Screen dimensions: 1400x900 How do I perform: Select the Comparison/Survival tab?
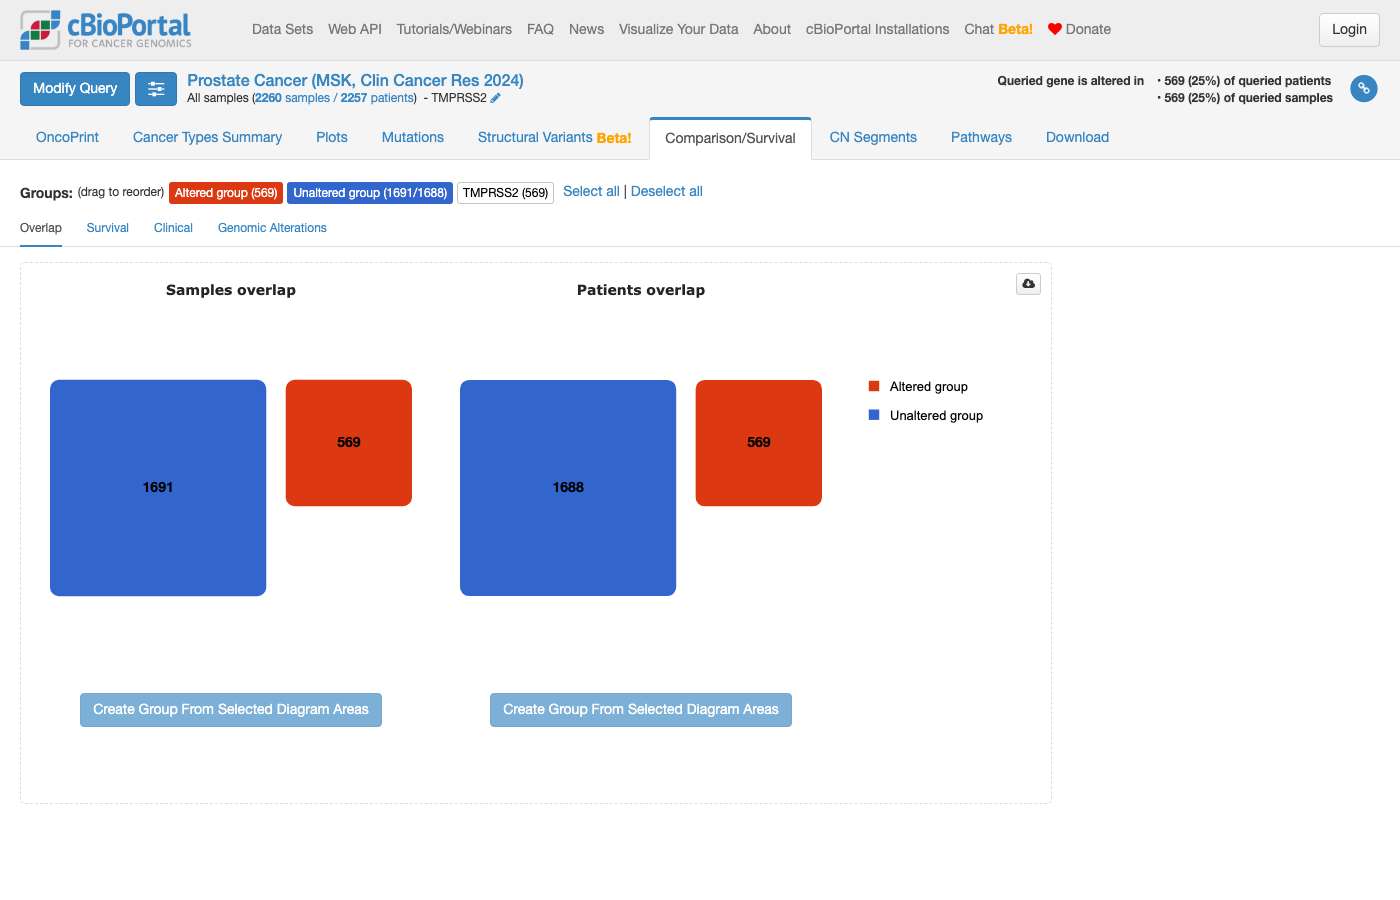click(730, 139)
